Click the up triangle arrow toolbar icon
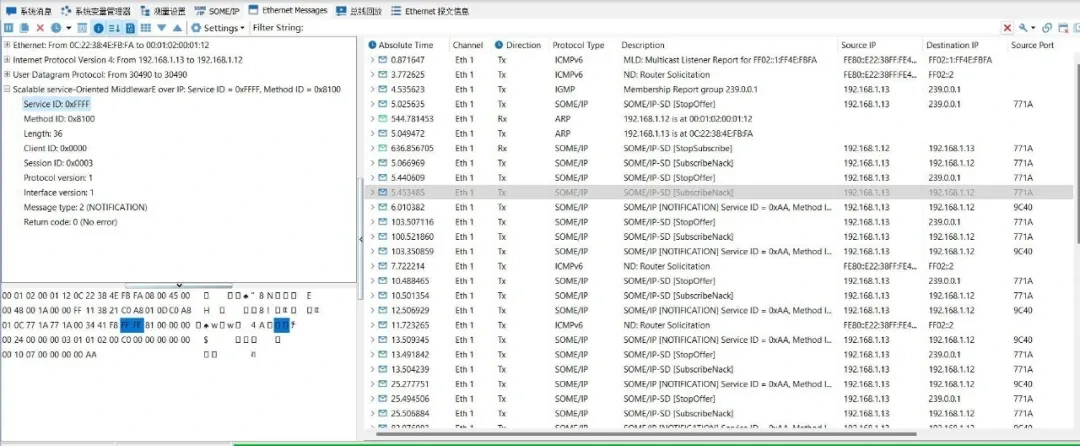Image resolution: width=1080 pixels, height=446 pixels. (x=178, y=28)
